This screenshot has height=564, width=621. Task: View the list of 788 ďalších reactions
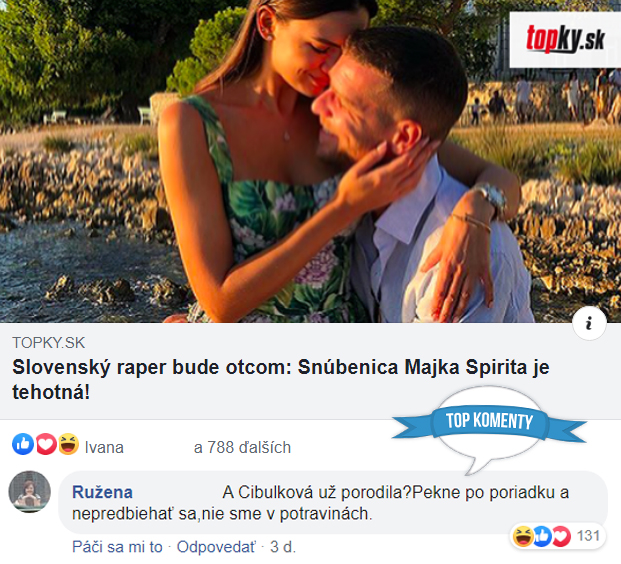242,448
